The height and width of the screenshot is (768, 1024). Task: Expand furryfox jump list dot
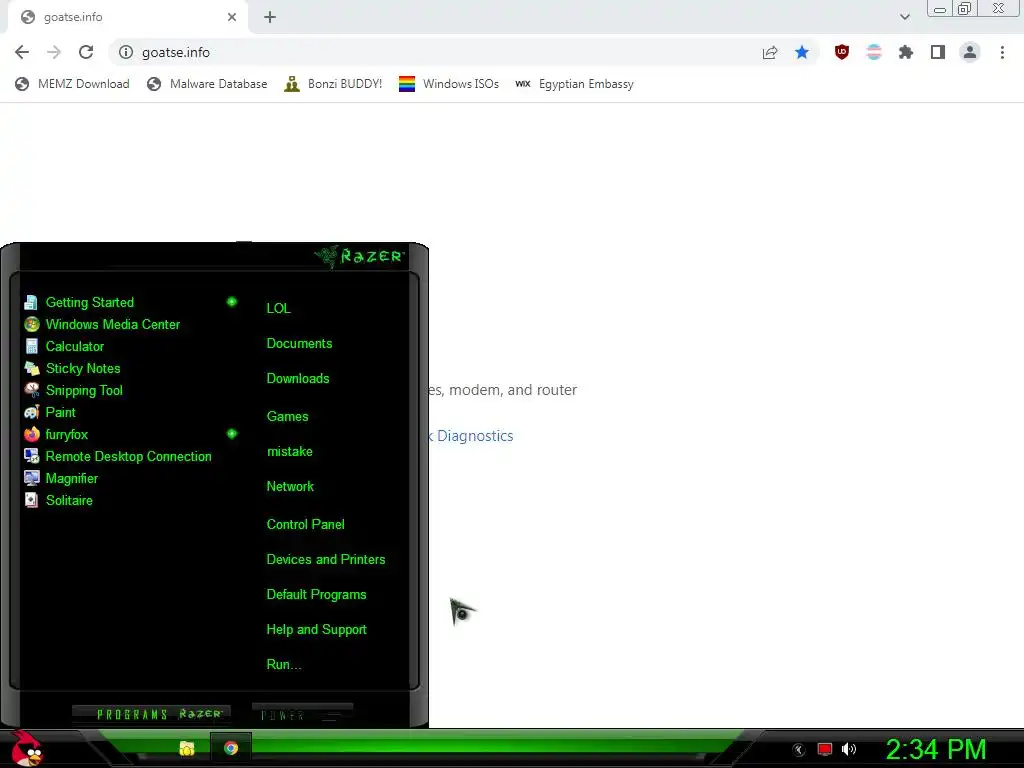pyautogui.click(x=231, y=434)
